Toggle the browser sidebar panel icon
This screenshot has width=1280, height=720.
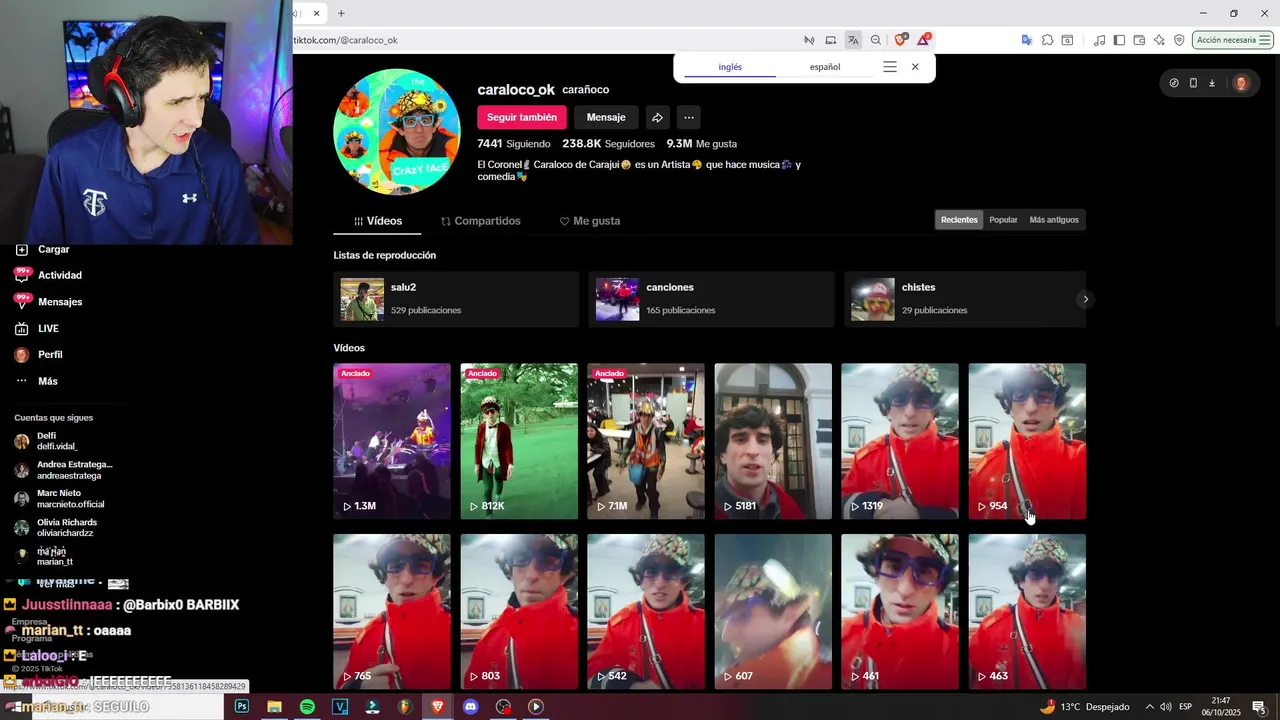1119,40
